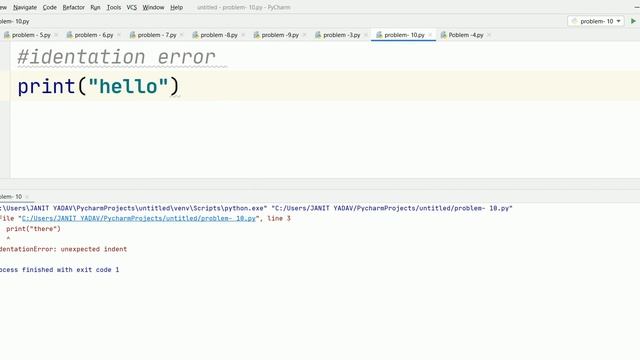This screenshot has width=640, height=360.
Task: Click the Python file icon on problem -9.py tab
Action: click(x=256, y=35)
